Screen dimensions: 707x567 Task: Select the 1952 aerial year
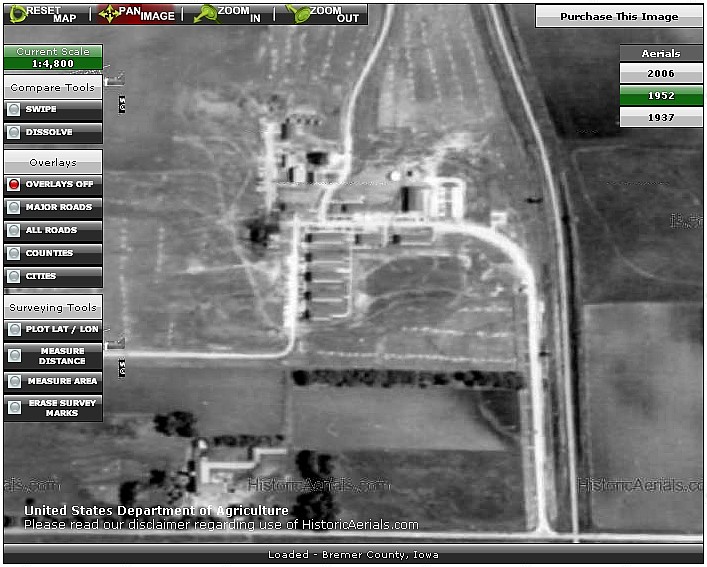(x=660, y=96)
